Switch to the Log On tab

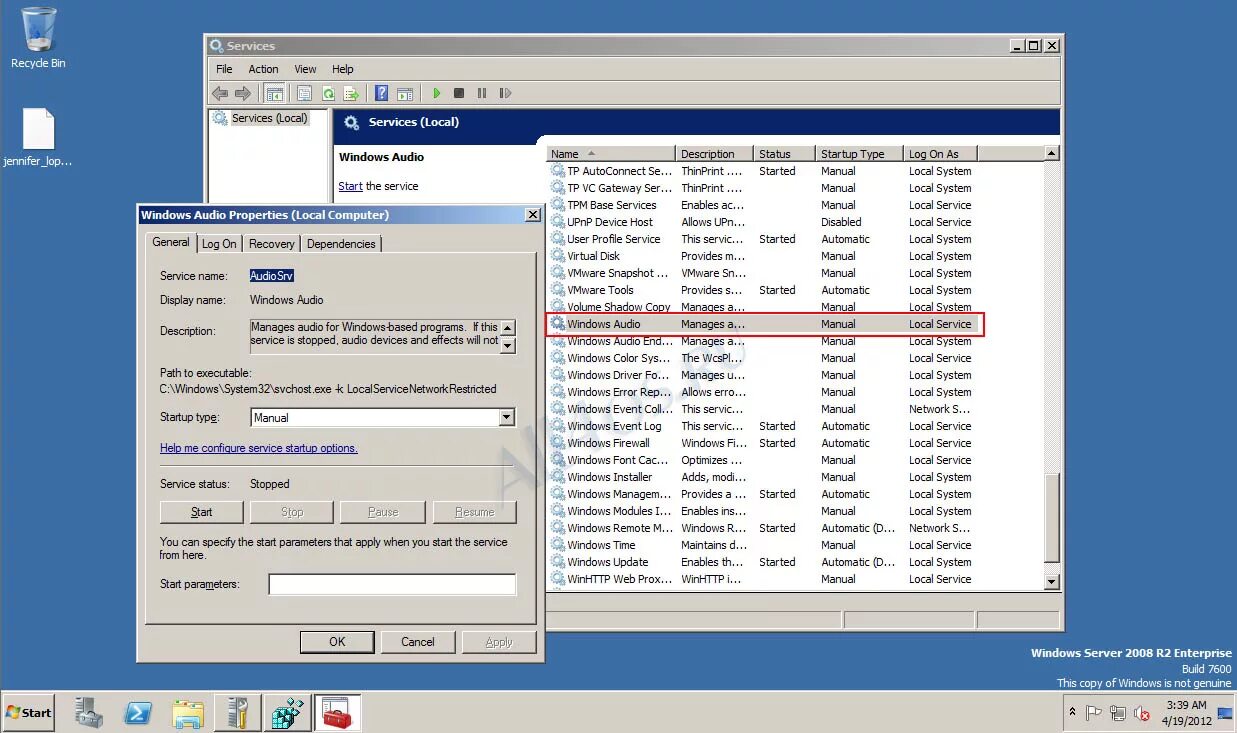[x=219, y=244]
